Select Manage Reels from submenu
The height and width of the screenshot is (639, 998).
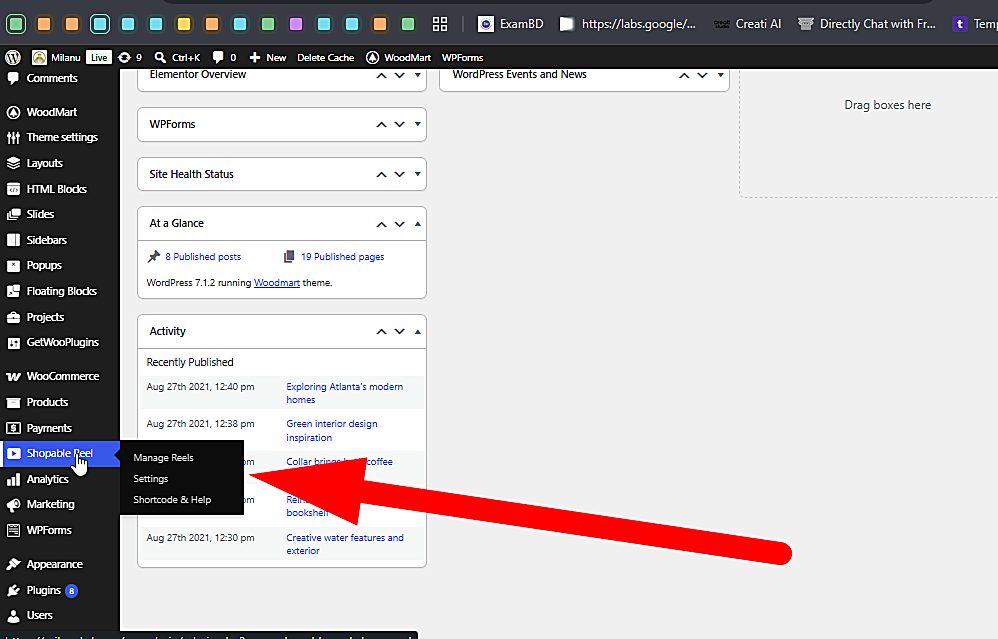pos(164,458)
